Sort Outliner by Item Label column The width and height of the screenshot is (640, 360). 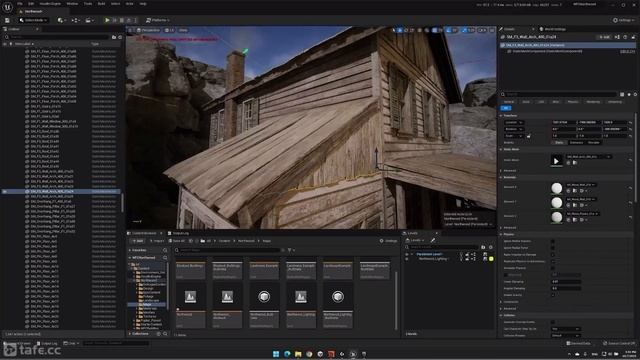tap(24, 44)
